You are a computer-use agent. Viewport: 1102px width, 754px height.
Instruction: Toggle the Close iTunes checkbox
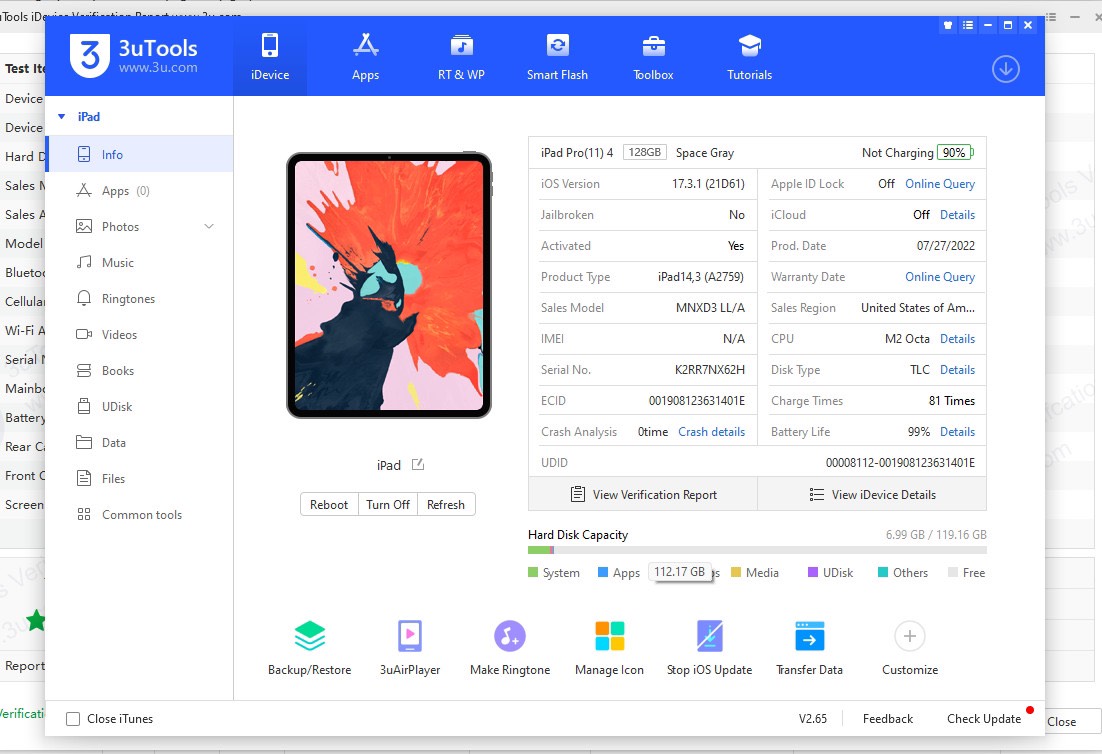coord(73,719)
